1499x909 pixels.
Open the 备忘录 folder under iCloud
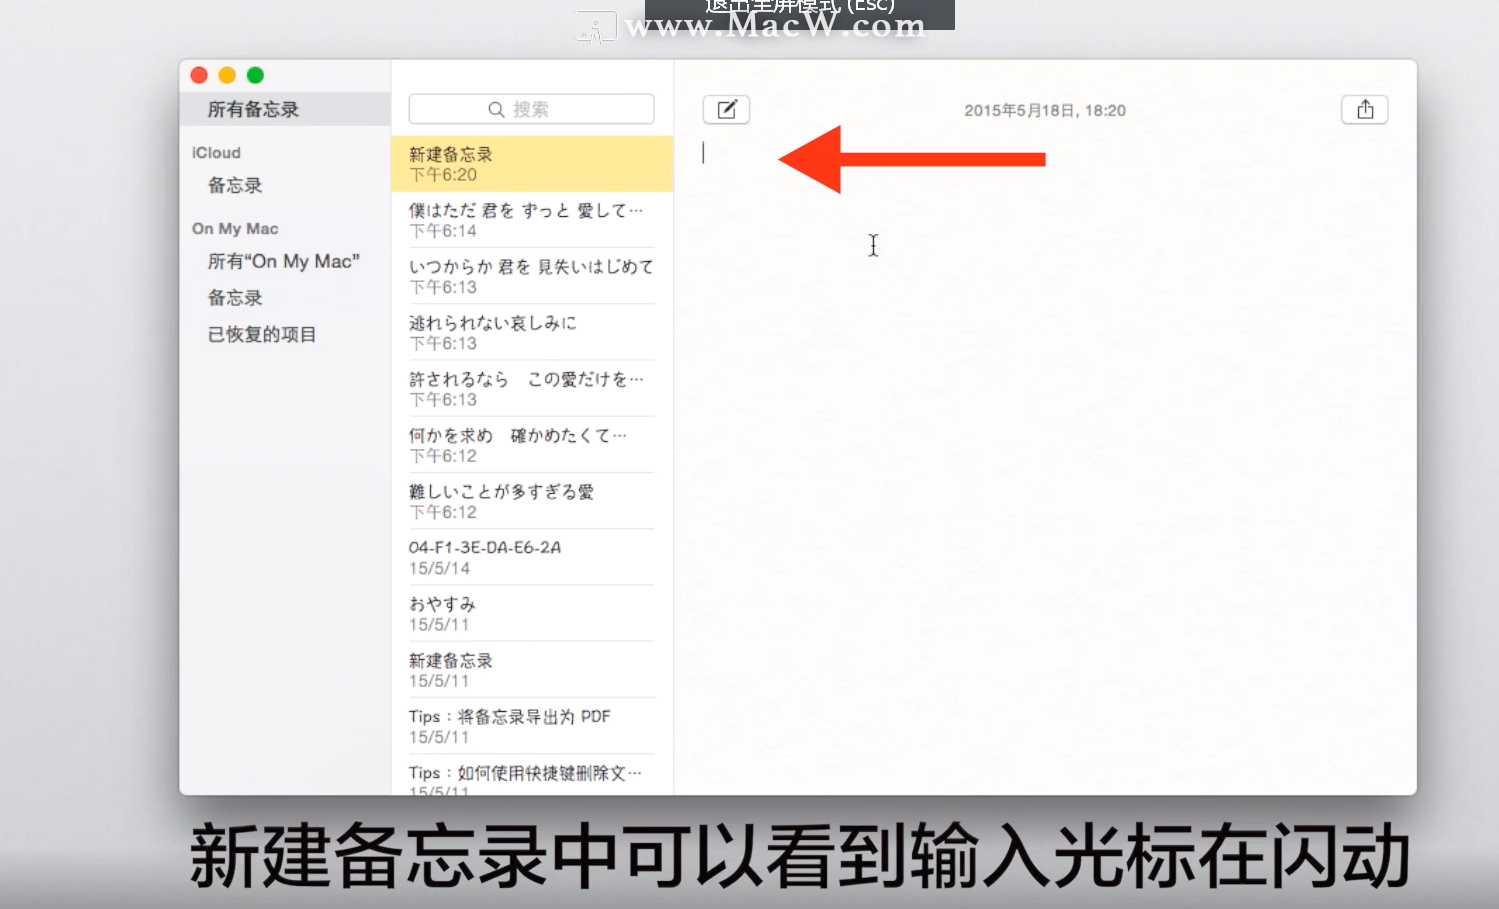235,185
